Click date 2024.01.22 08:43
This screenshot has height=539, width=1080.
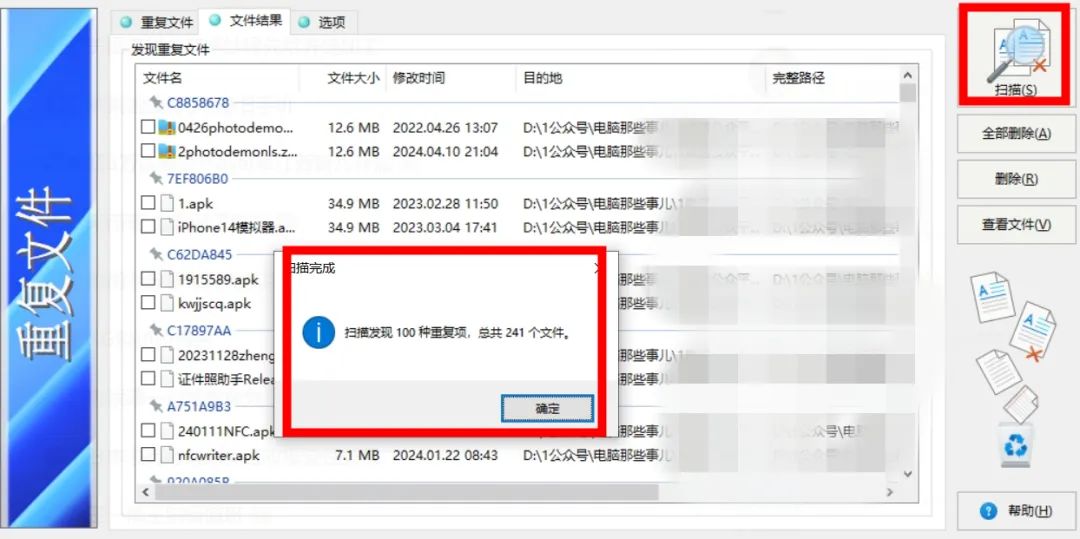coord(445,454)
